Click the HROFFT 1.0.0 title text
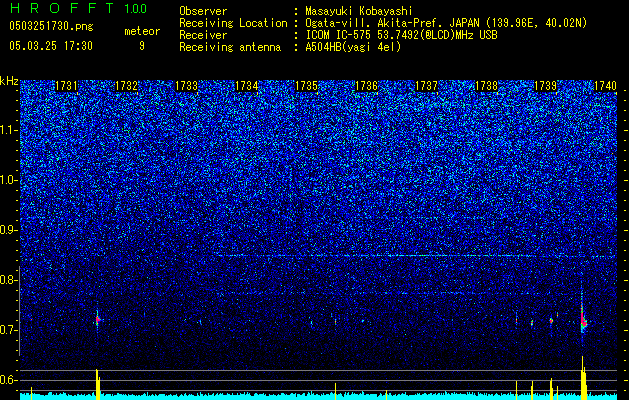 click(x=78, y=8)
